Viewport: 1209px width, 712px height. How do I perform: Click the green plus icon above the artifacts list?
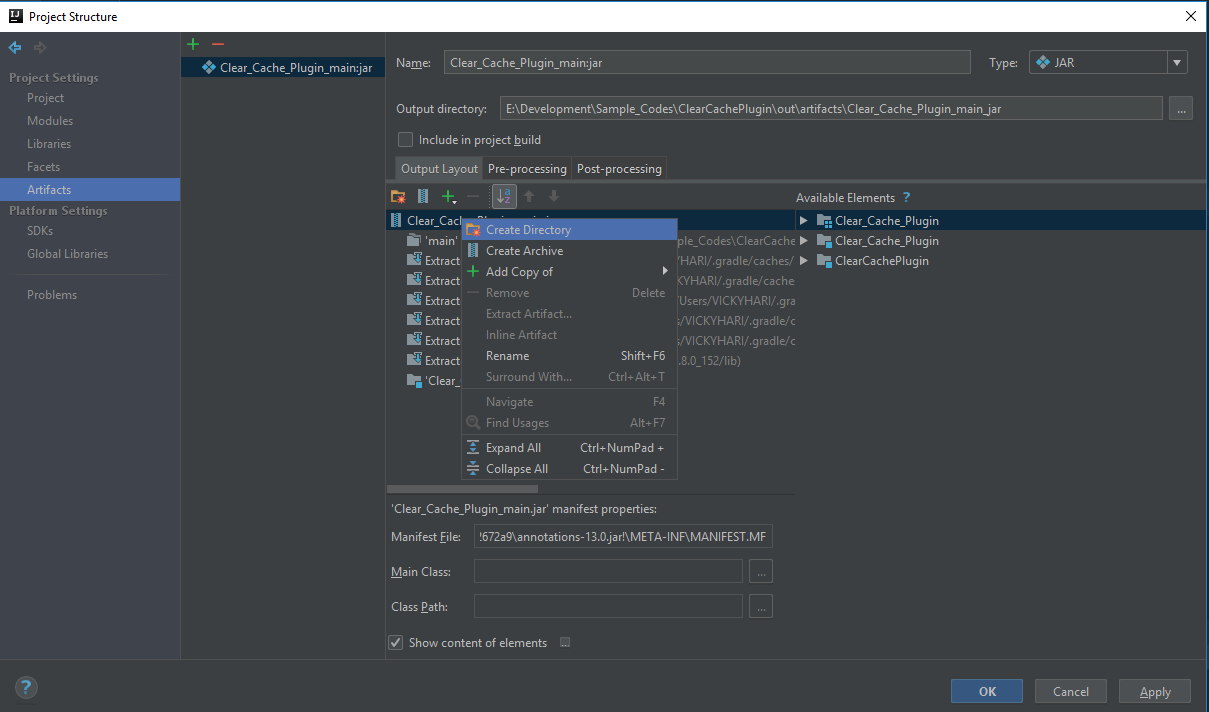coord(192,43)
